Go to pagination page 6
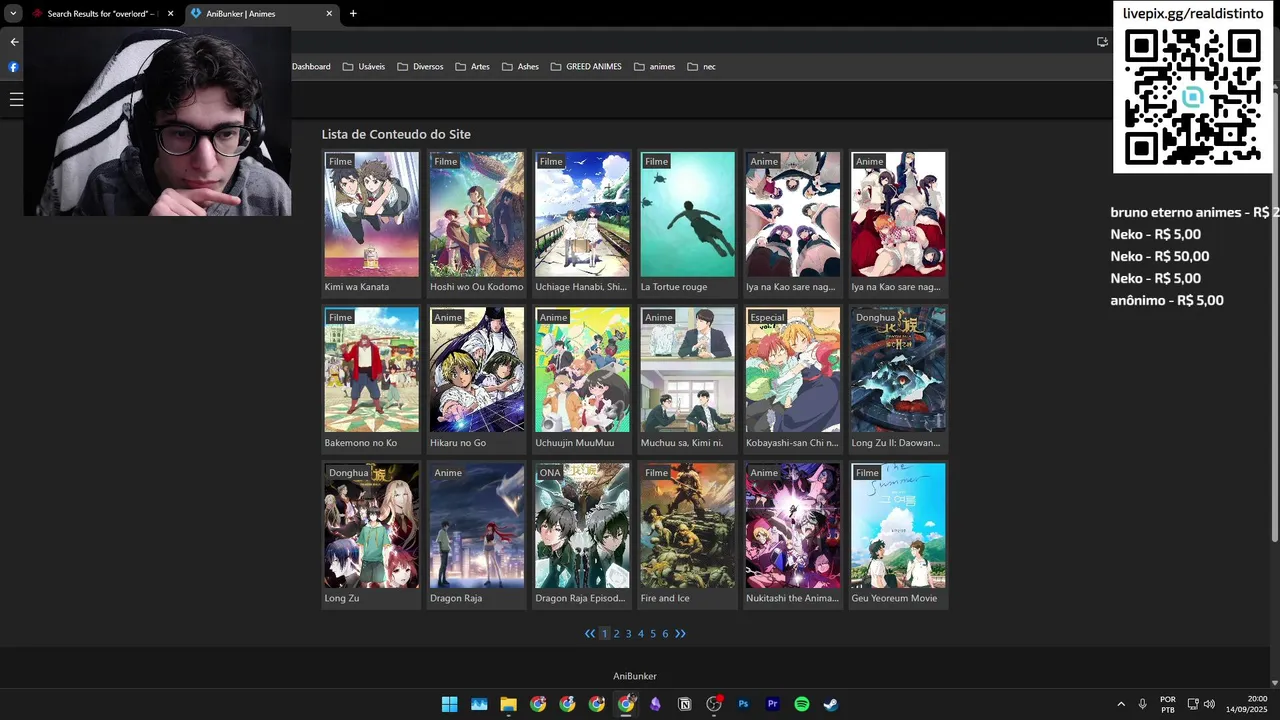1280x720 pixels. pyautogui.click(x=665, y=634)
